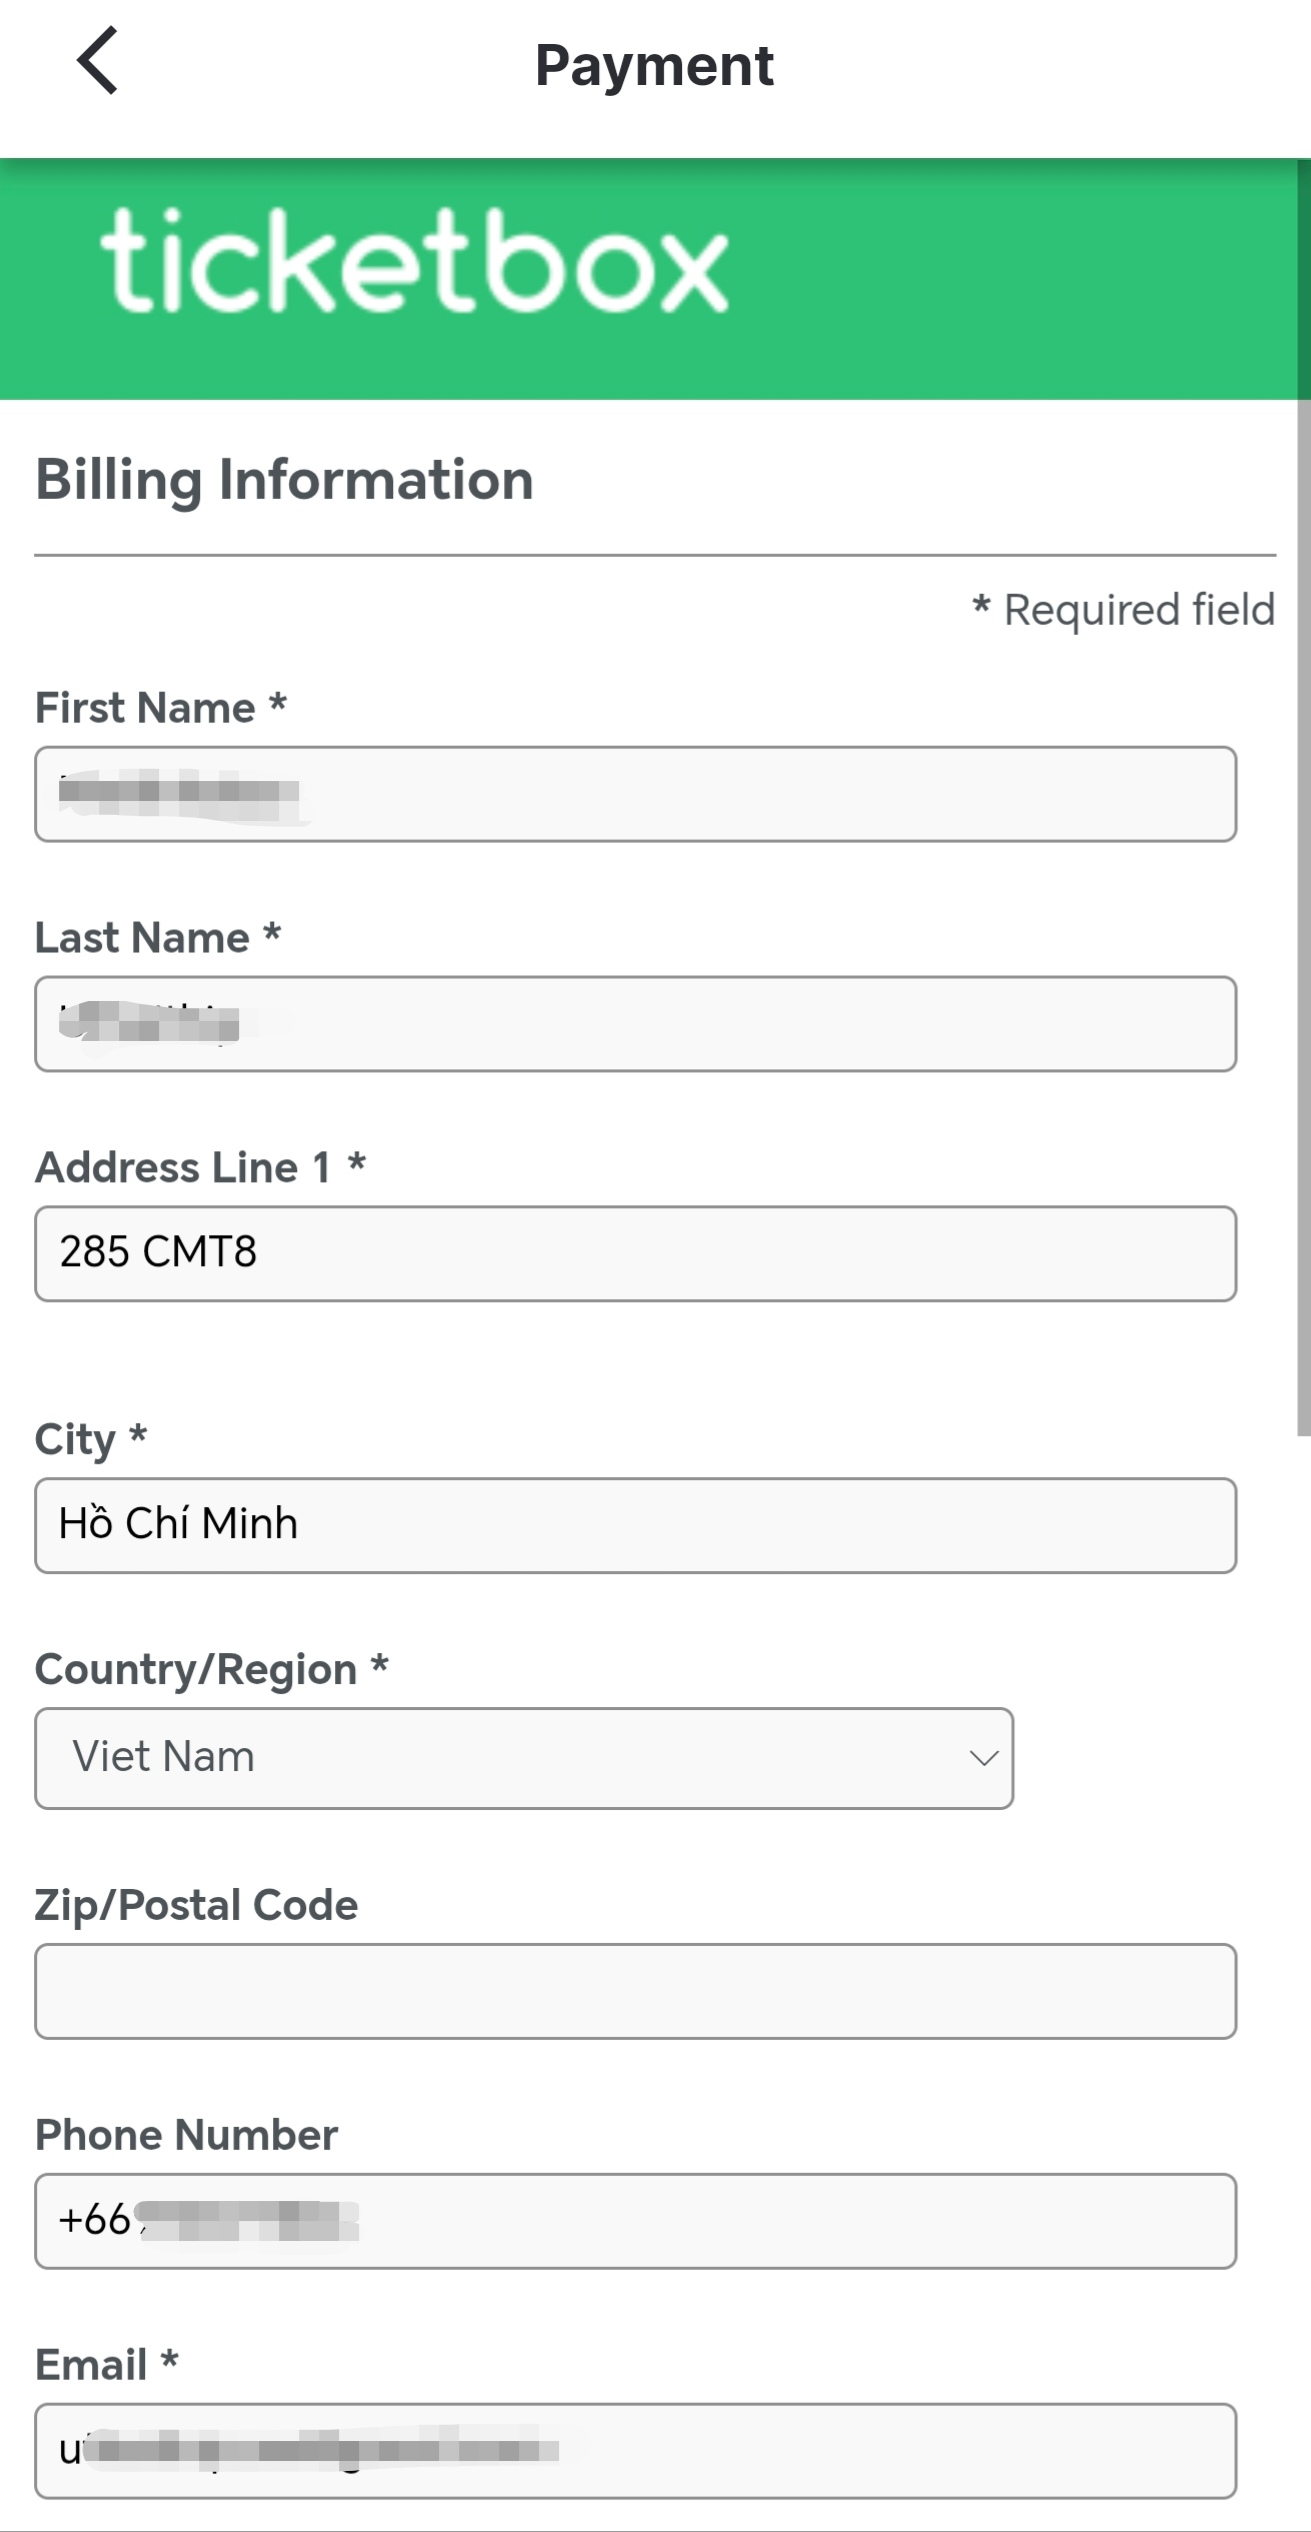Viewport: 1311px width, 2532px height.
Task: Click the Address Line 1 field containing 285 CMT8
Action: pyautogui.click(x=636, y=1254)
